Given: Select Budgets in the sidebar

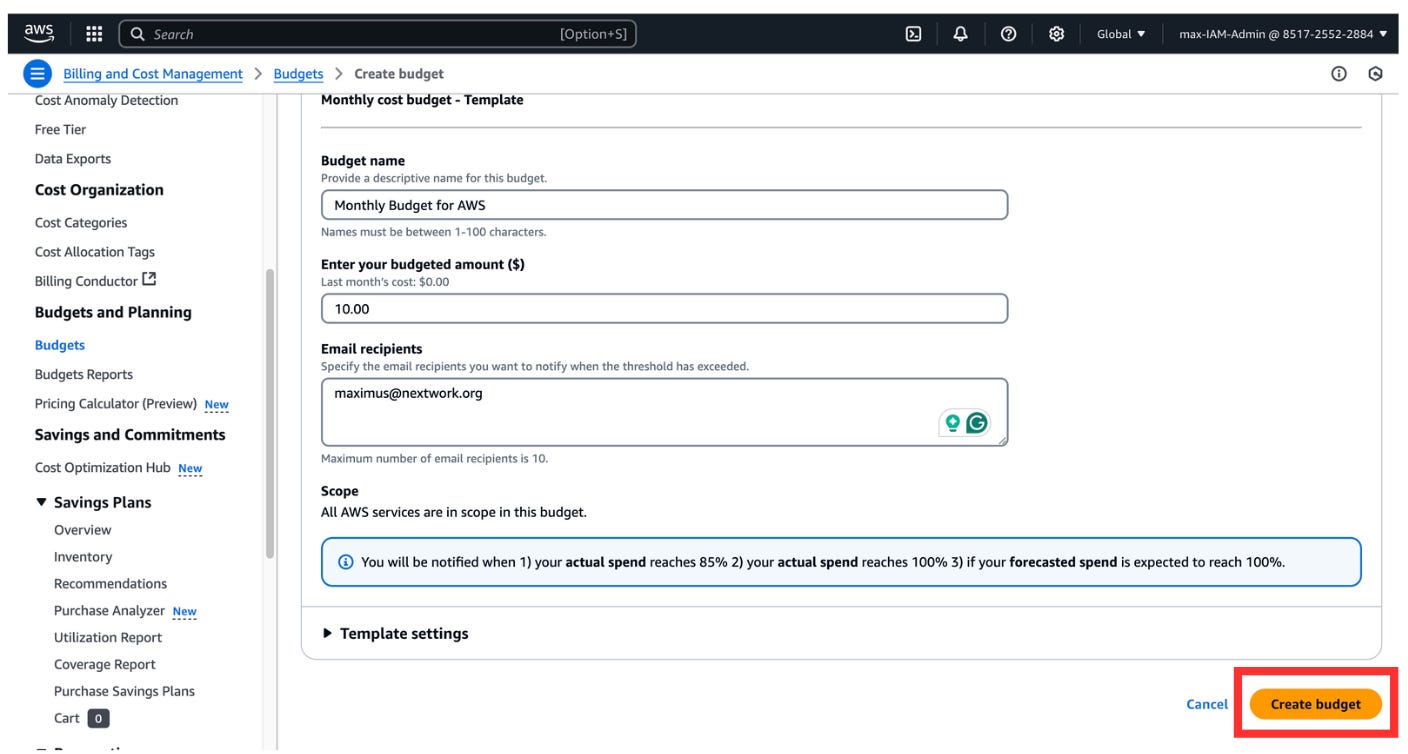Looking at the screenshot, I should tap(60, 345).
